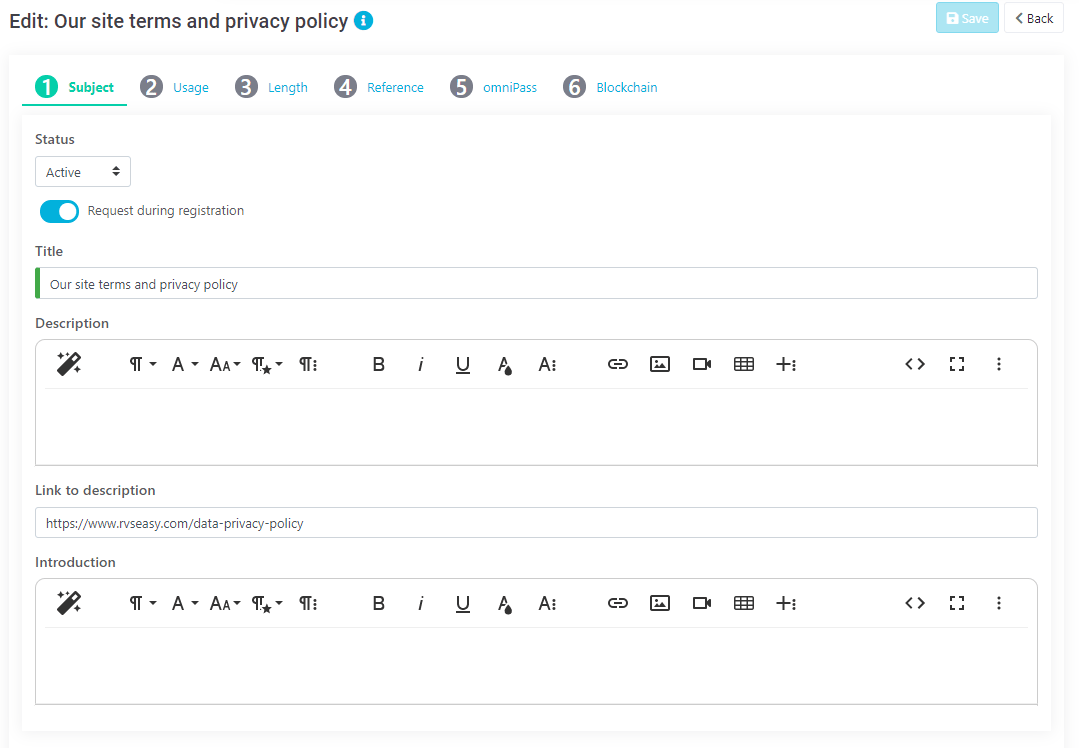Insert a link in the Description editor
The height and width of the screenshot is (748, 1079).
coord(617,364)
